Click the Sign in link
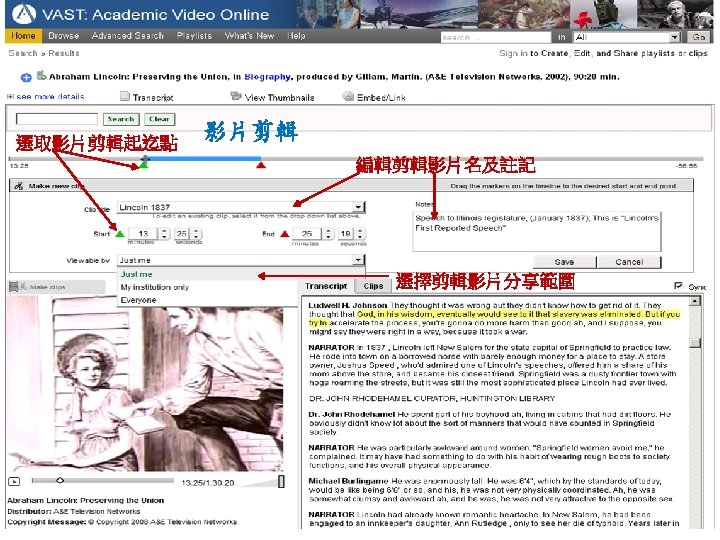 pos(513,53)
